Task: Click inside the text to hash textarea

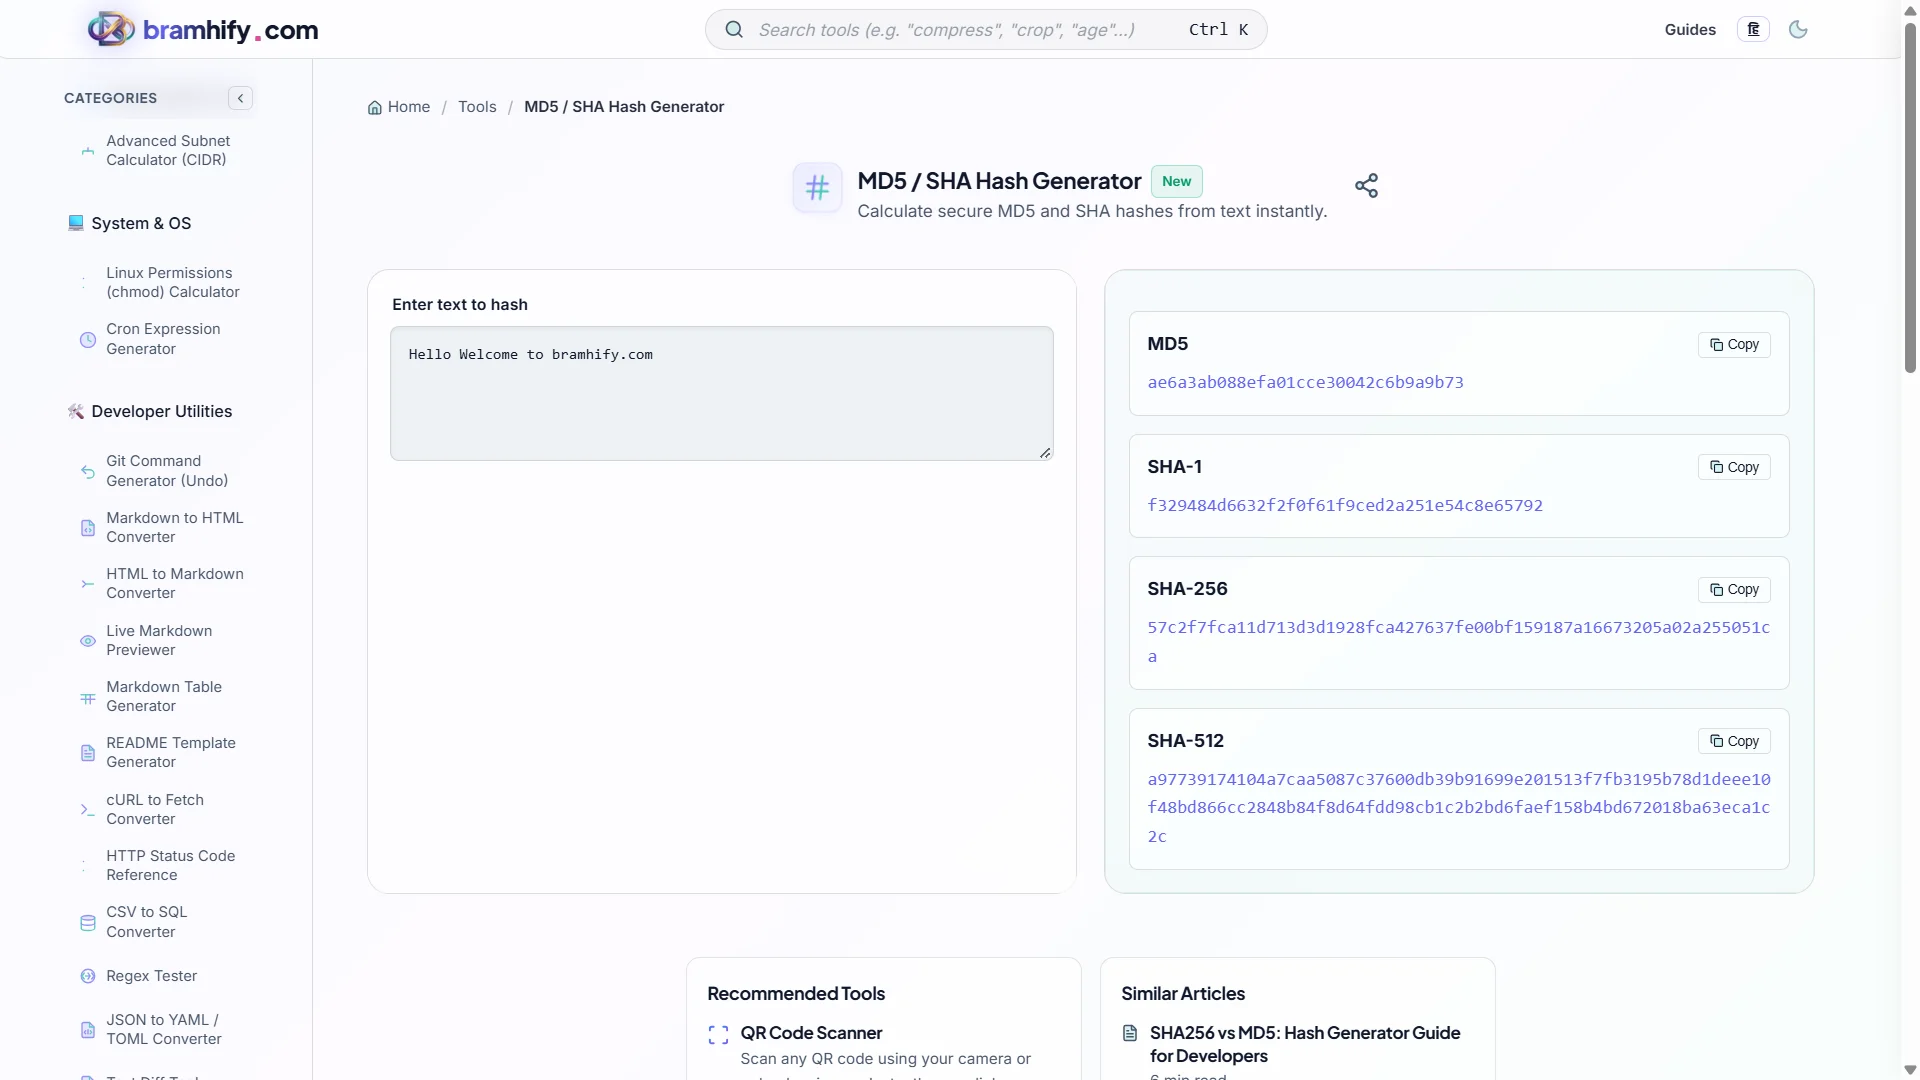Action: click(721, 394)
